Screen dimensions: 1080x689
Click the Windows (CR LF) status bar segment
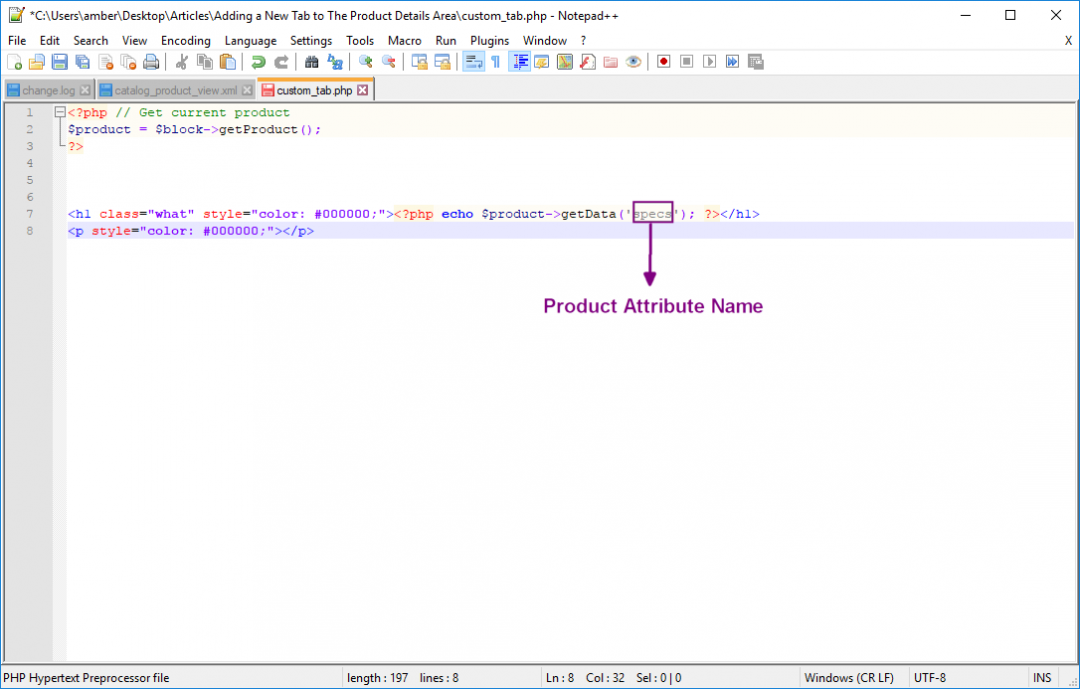click(851, 677)
